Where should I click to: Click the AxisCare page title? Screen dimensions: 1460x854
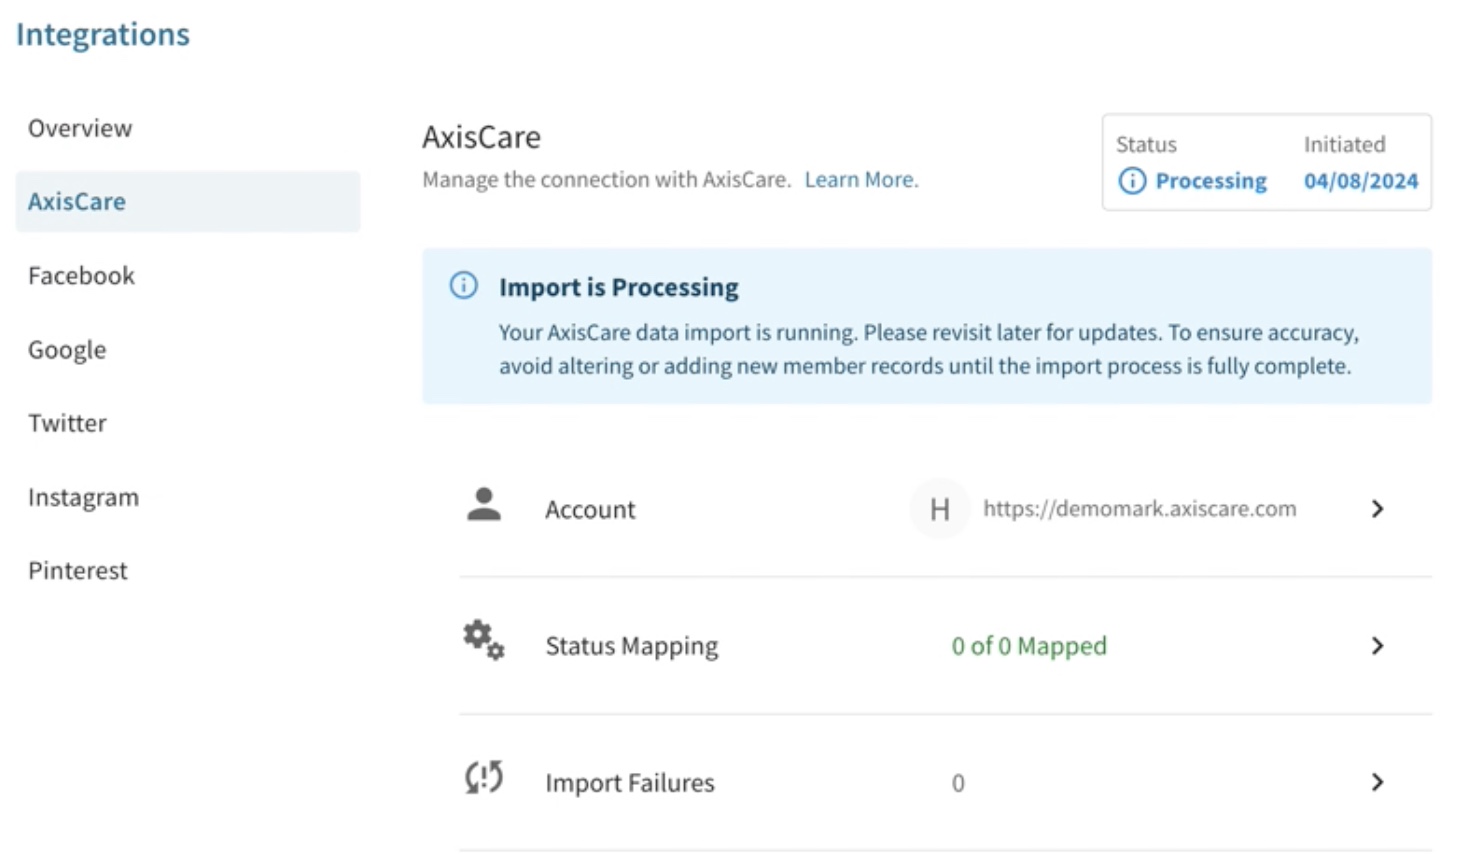(481, 136)
